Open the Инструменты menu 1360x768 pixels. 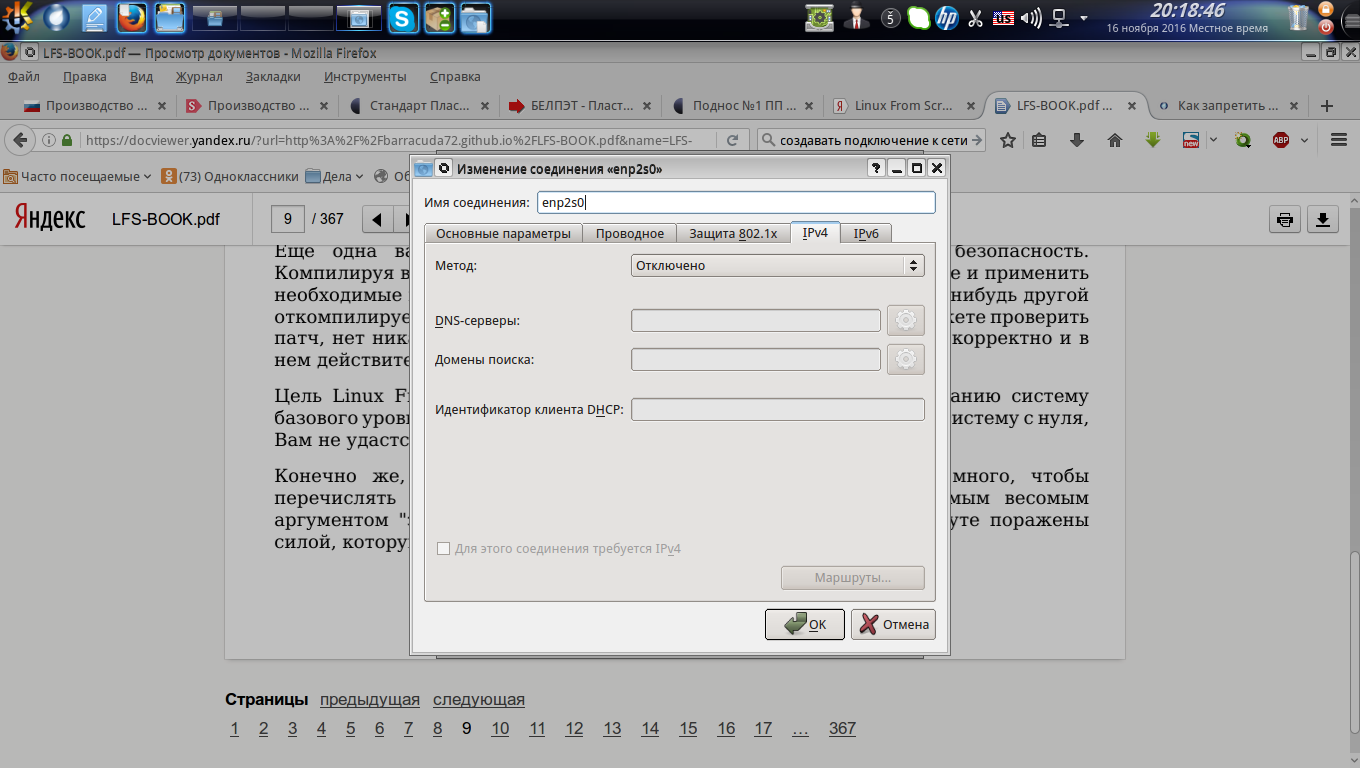tap(365, 77)
